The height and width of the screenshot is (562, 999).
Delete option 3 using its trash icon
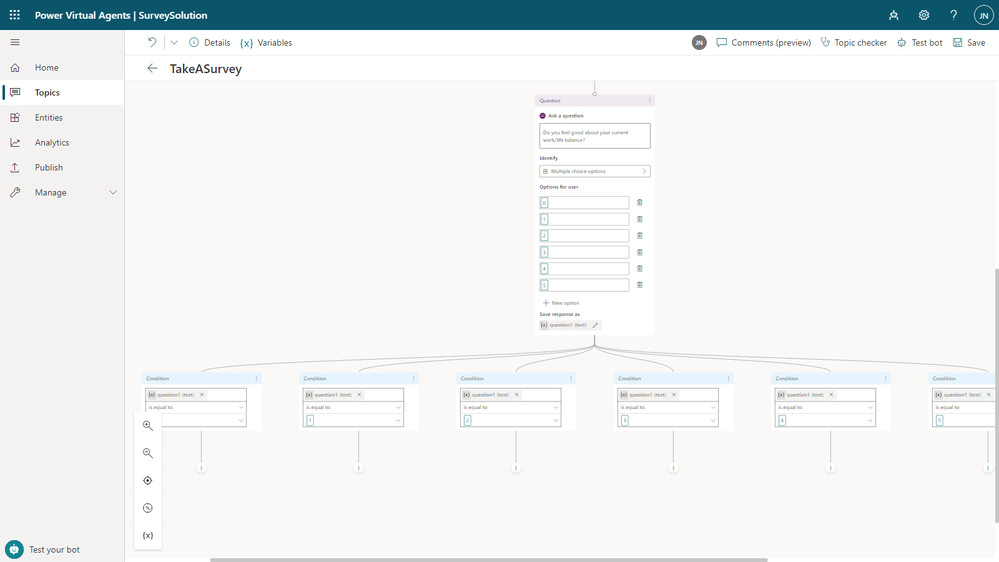(x=640, y=252)
